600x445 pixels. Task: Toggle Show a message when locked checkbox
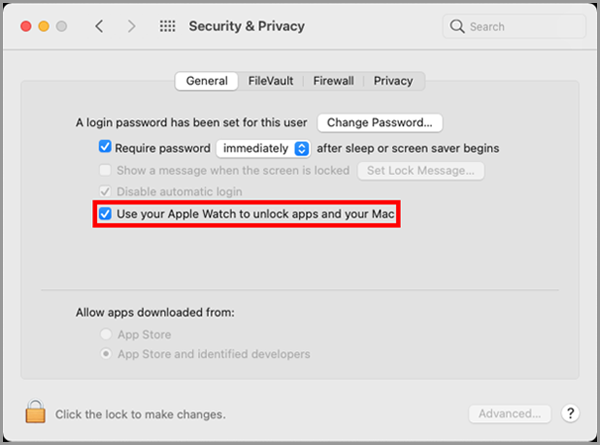[x=105, y=170]
